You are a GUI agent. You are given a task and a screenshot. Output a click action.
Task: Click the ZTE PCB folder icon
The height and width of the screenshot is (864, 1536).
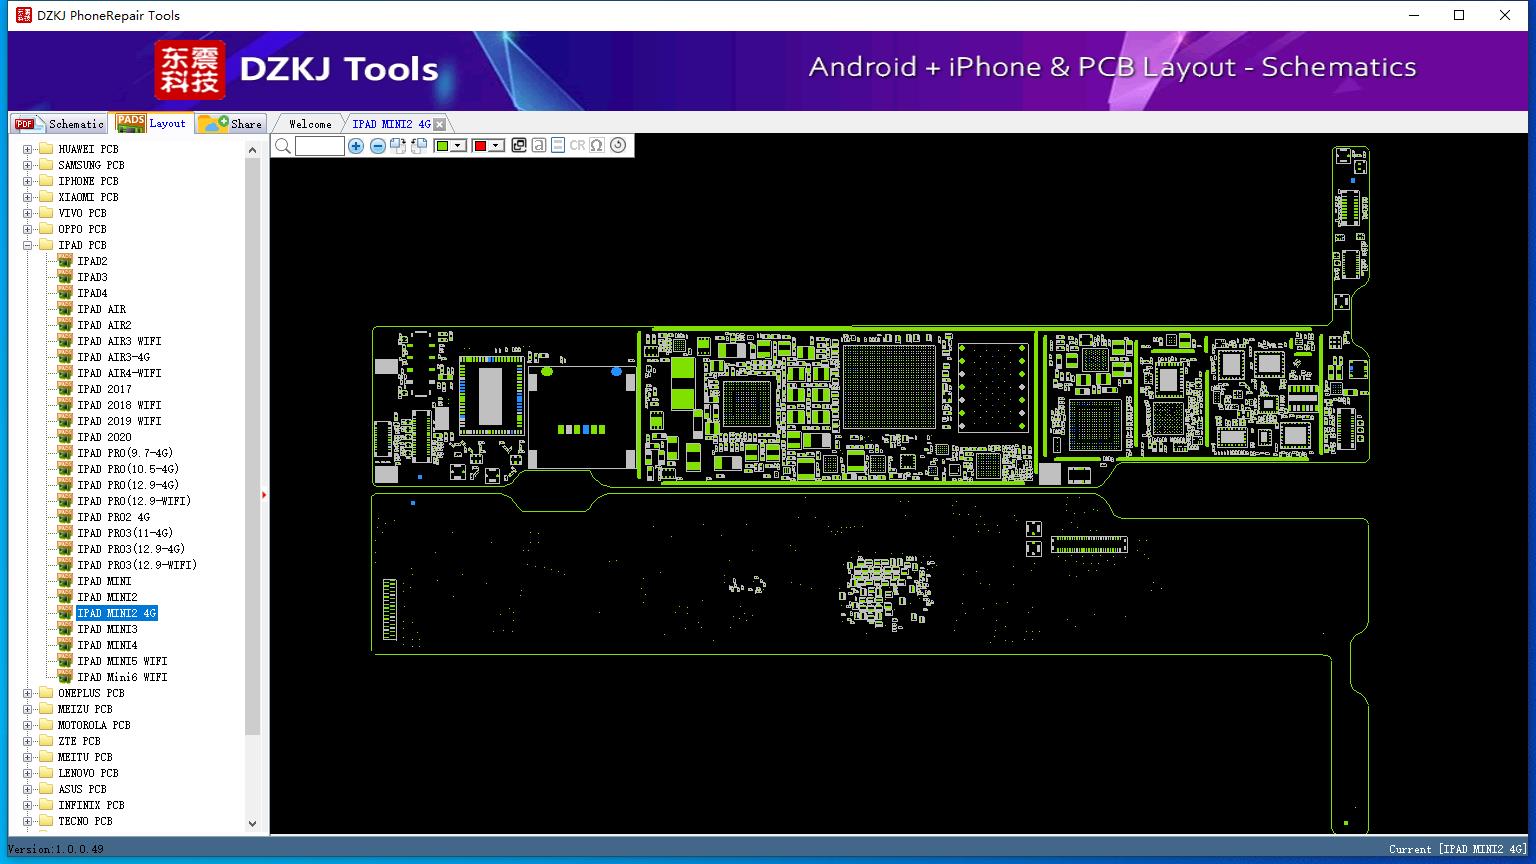point(45,741)
